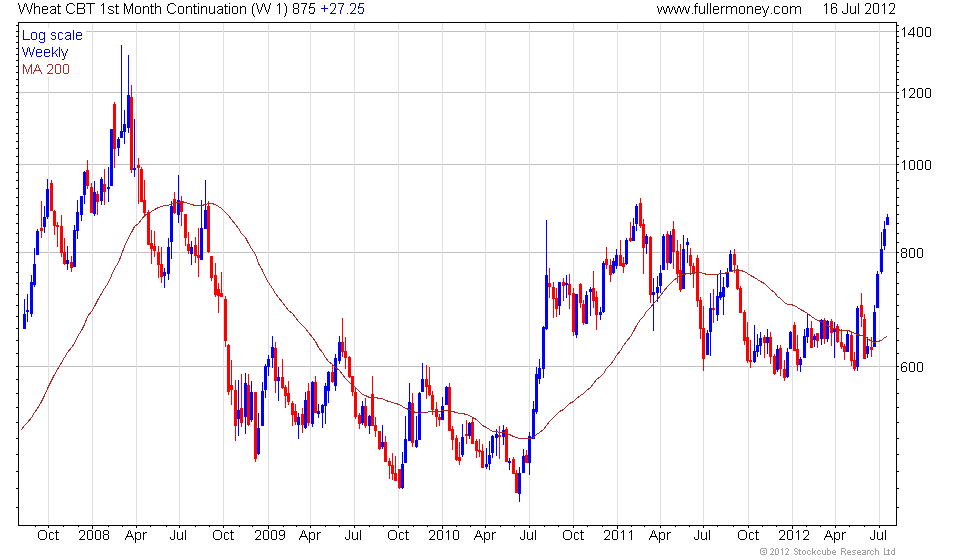The height and width of the screenshot is (560, 980).
Task: Click the price change '+27.25'
Action: (342, 9)
